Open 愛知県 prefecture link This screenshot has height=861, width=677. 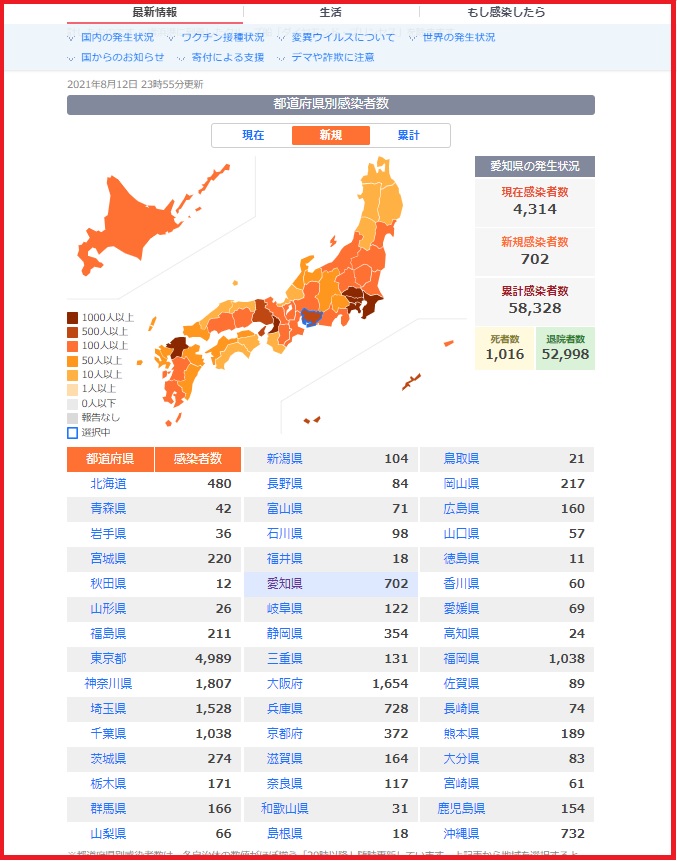284,584
